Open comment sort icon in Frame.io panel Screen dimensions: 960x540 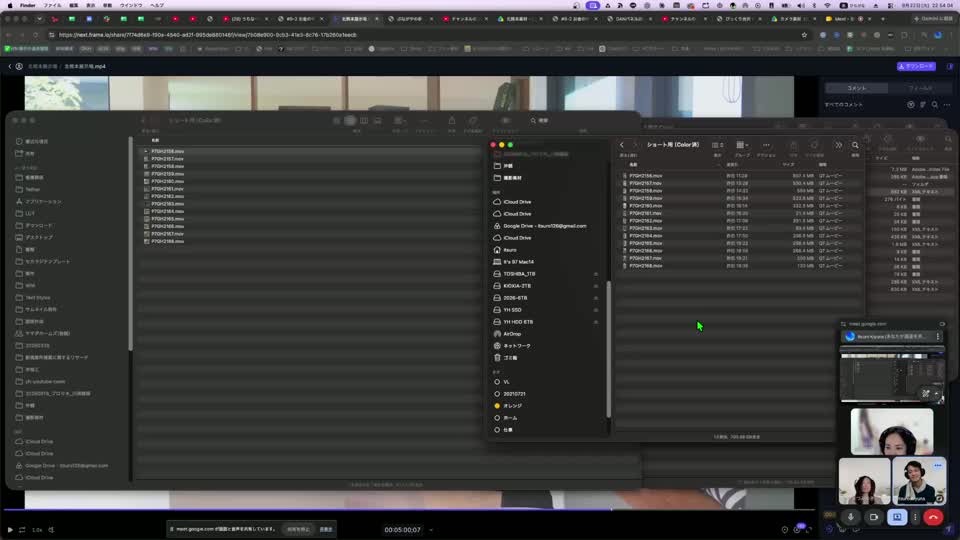point(923,105)
